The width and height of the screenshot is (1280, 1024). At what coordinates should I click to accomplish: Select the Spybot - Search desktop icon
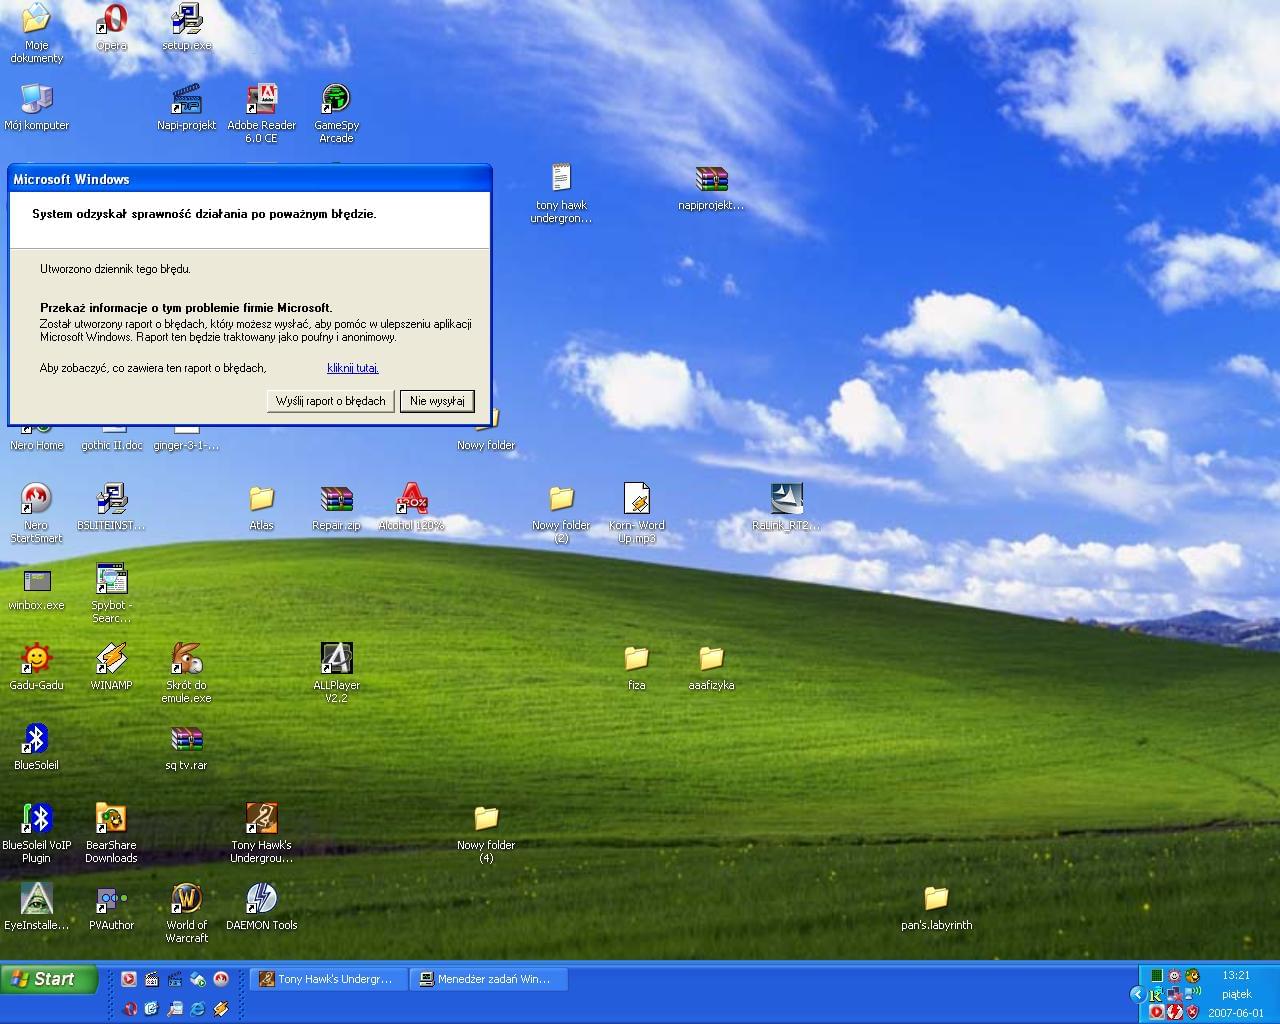(111, 593)
